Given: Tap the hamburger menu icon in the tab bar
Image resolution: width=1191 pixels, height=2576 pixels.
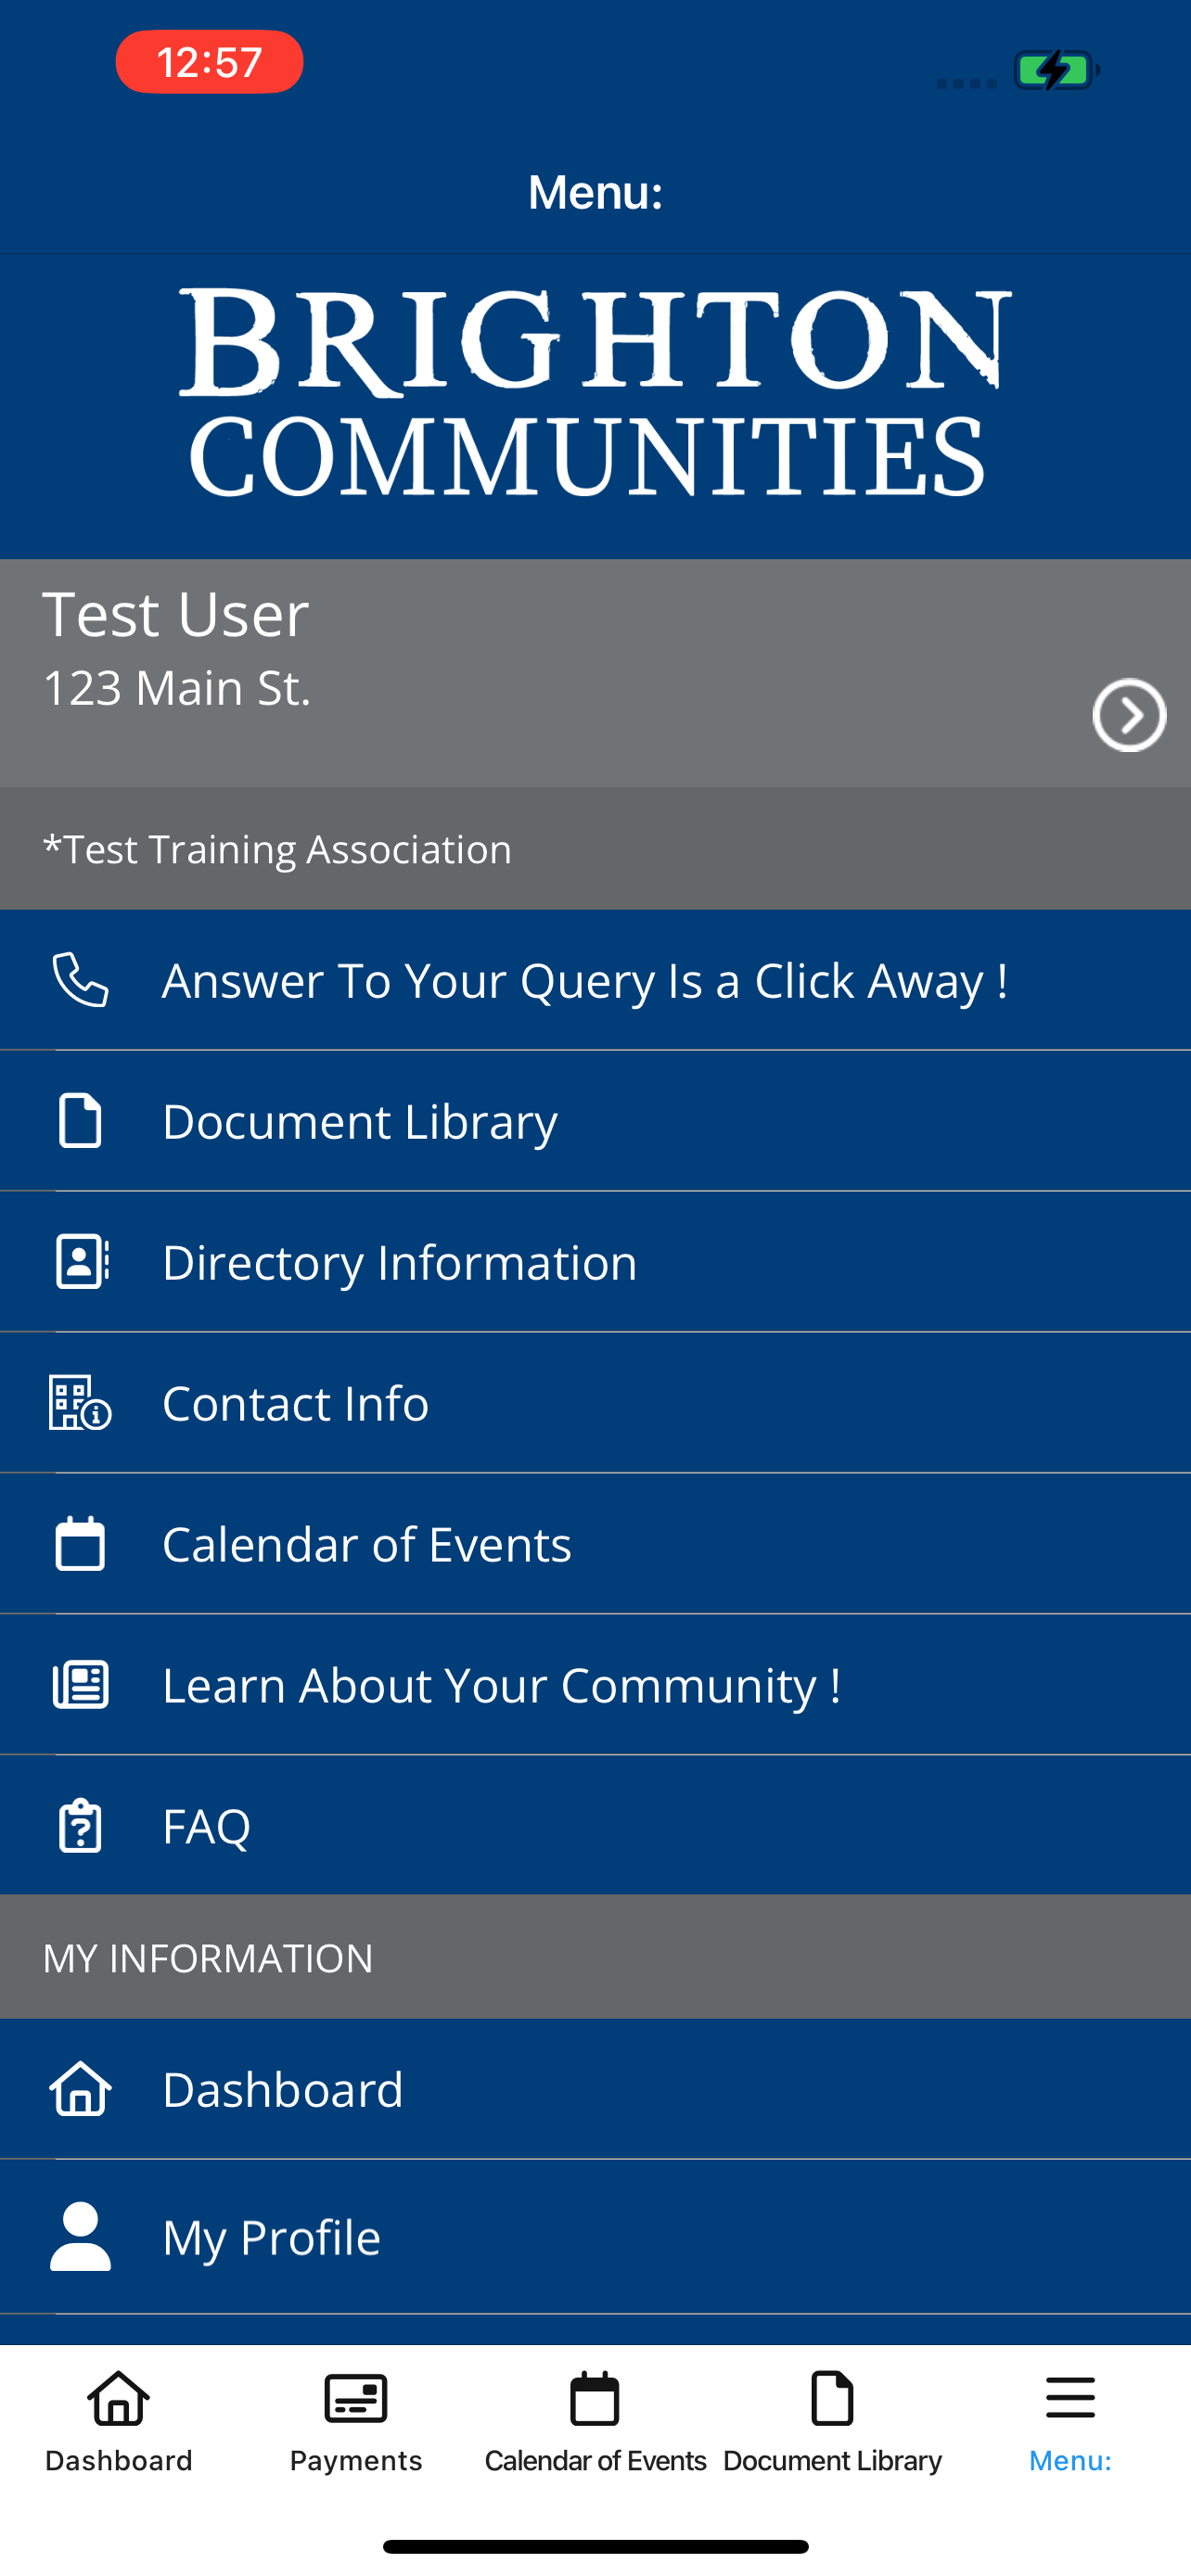Looking at the screenshot, I should point(1070,2398).
